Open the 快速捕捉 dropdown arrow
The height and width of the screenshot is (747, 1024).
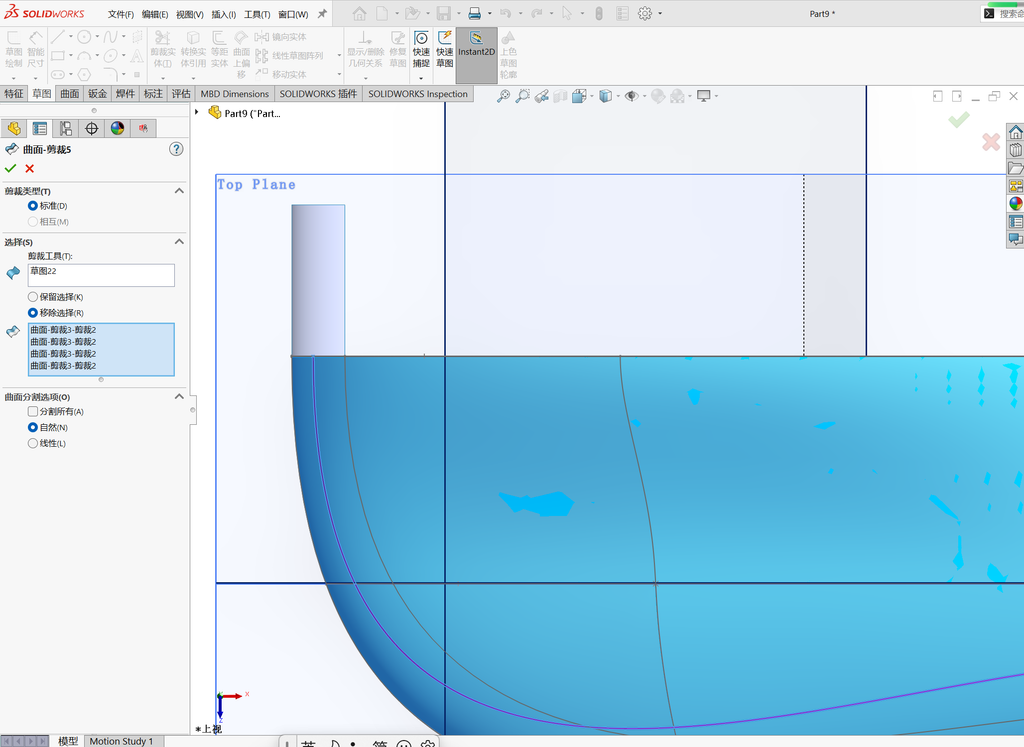coord(421,78)
